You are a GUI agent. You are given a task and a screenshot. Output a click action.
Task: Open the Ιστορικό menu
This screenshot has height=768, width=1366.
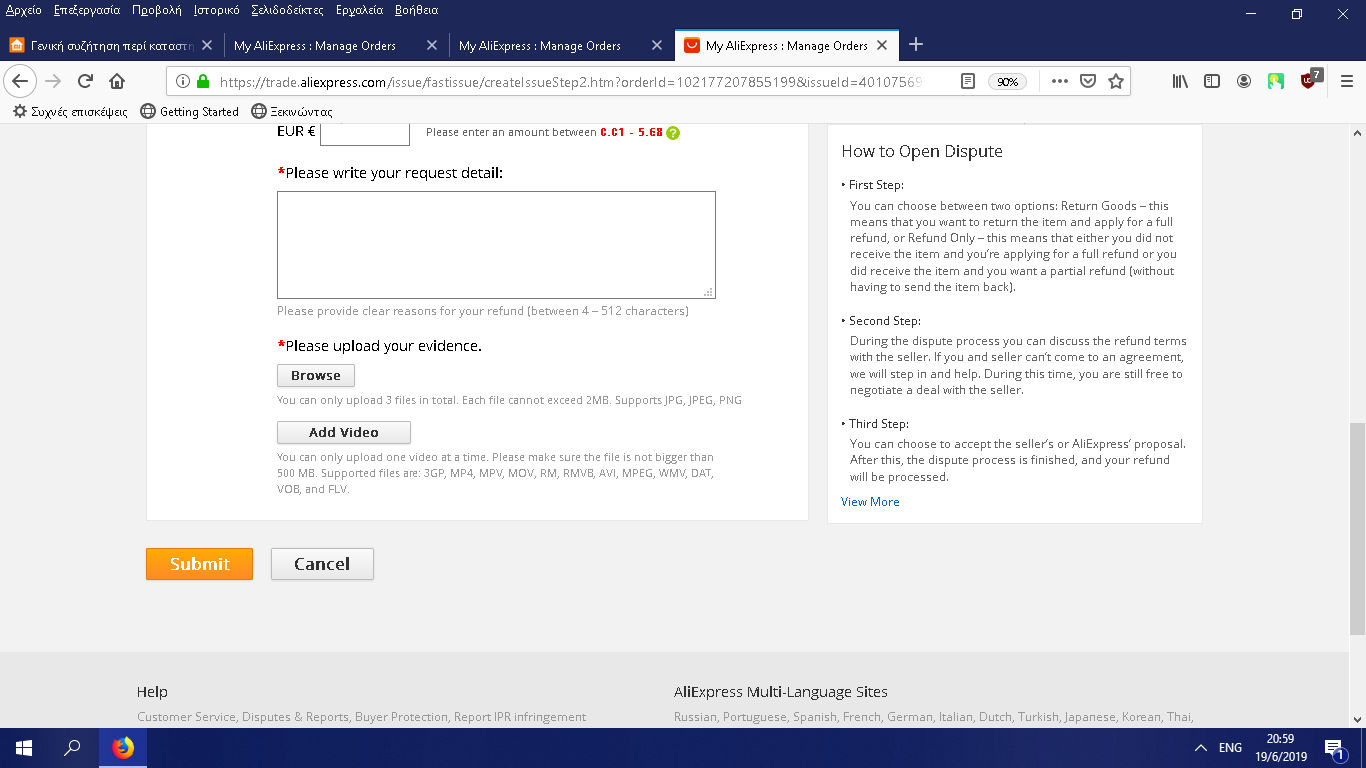217,10
